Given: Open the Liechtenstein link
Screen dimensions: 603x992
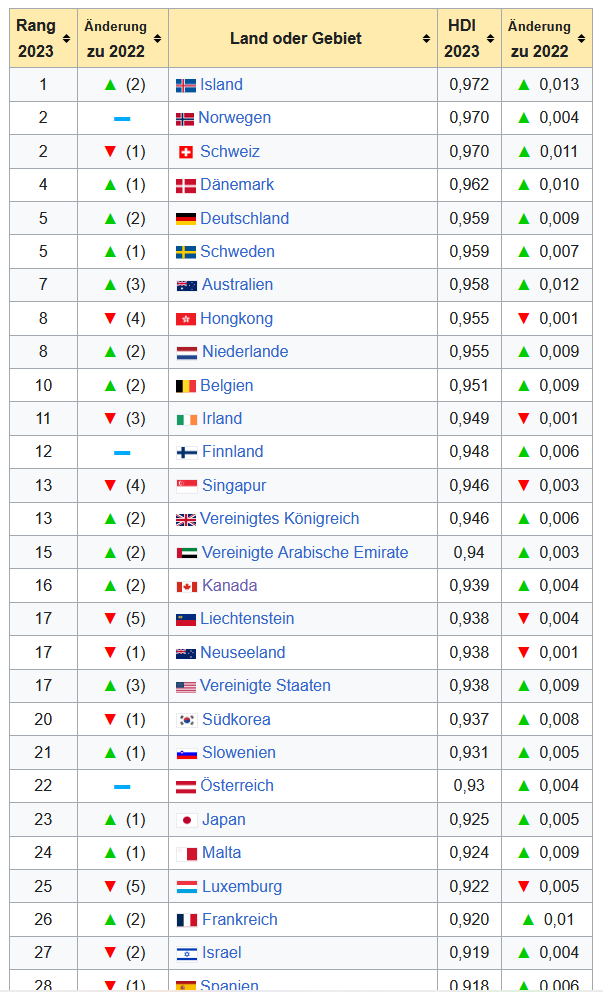Looking at the screenshot, I should tap(247, 619).
